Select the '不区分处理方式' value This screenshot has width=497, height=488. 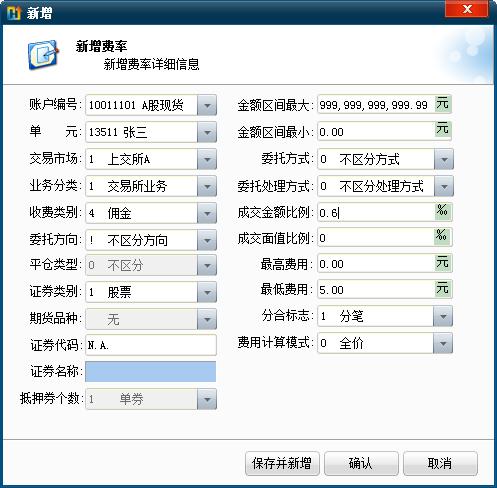[381, 186]
